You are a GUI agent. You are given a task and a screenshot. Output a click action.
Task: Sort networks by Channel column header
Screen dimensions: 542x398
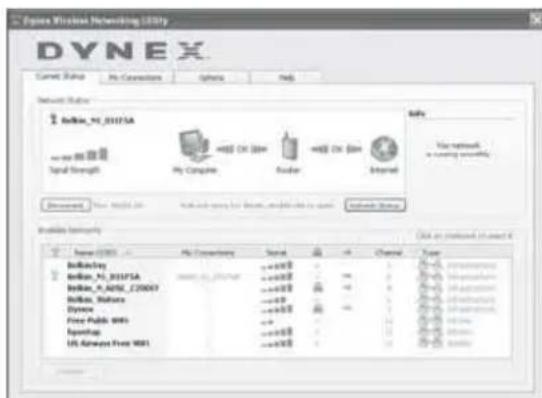tap(389, 253)
